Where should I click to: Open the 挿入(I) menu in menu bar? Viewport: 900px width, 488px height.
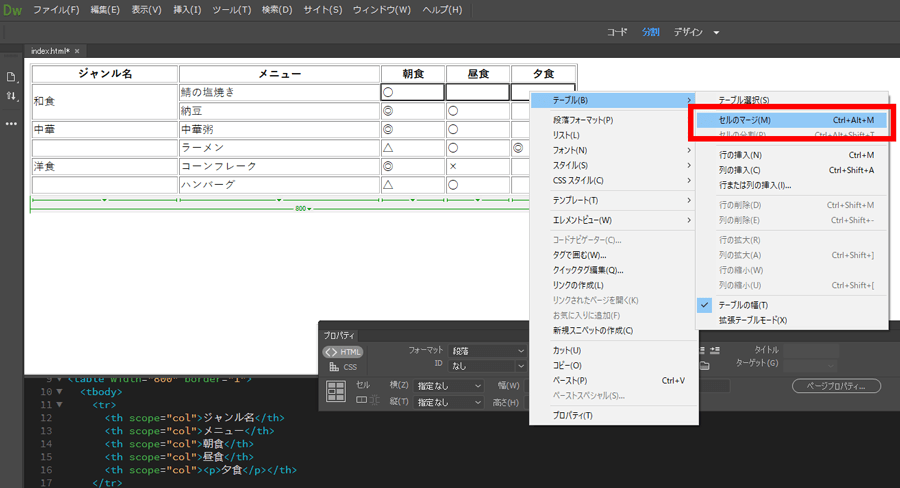point(187,10)
